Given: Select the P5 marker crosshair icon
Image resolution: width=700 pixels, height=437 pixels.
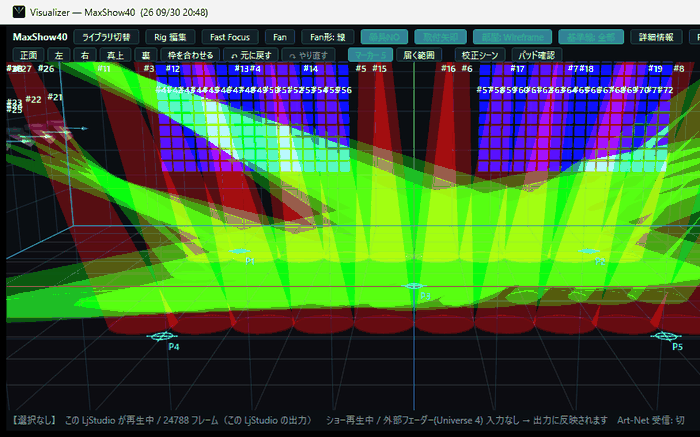Looking at the screenshot, I should point(666,336).
